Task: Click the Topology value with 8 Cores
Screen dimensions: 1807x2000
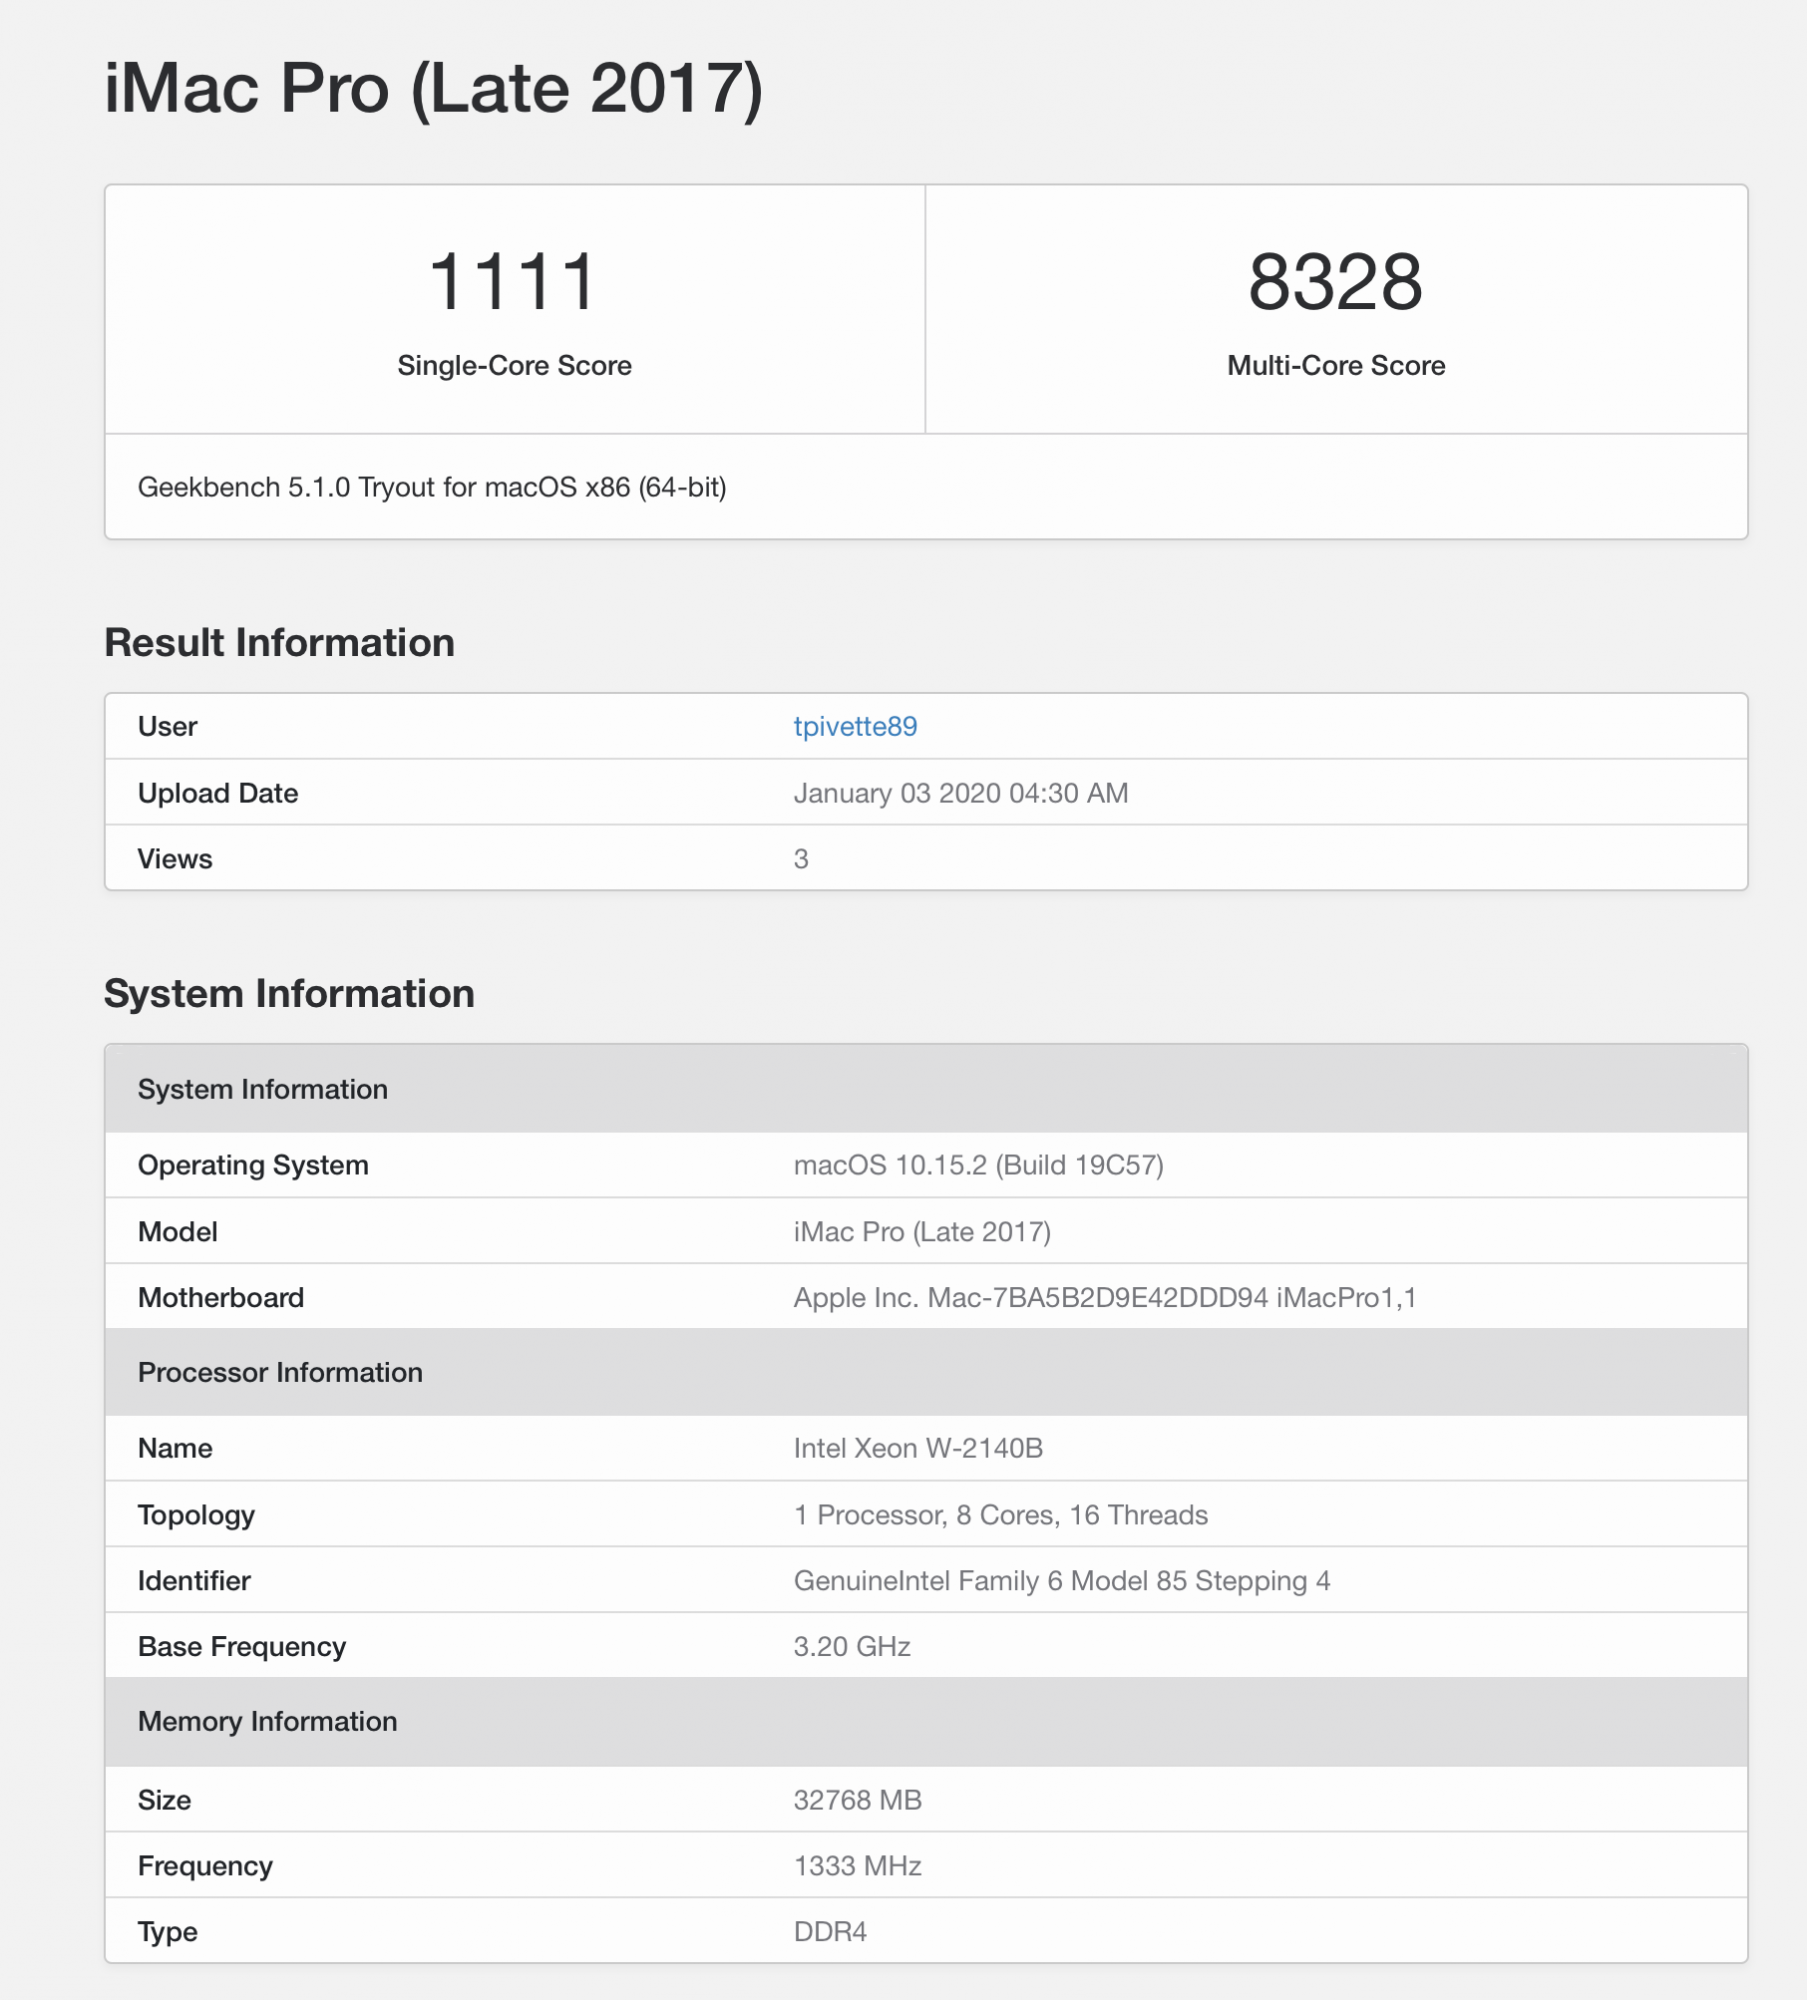Action: (1000, 1514)
